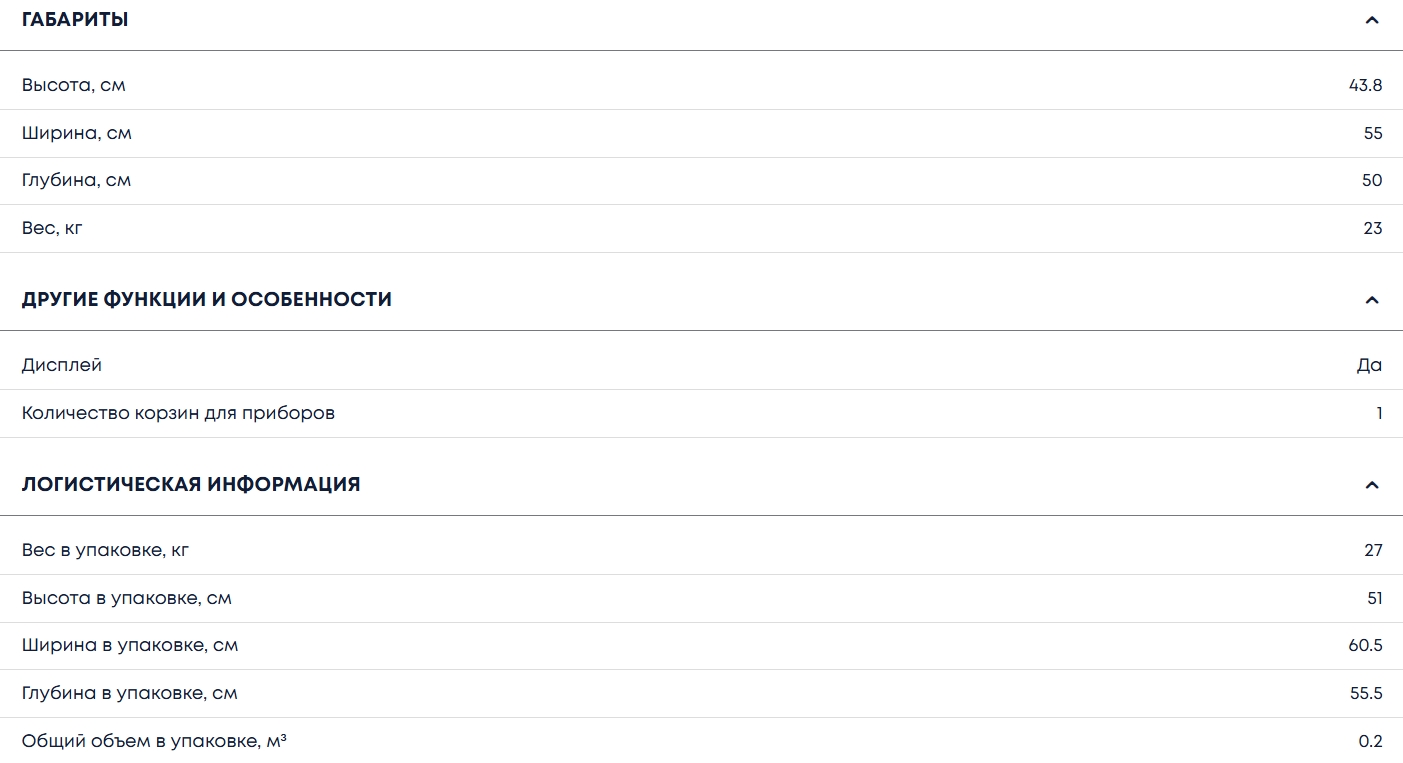Click the 'Да' value for Дисплей
1403x763 pixels.
(x=1369, y=365)
